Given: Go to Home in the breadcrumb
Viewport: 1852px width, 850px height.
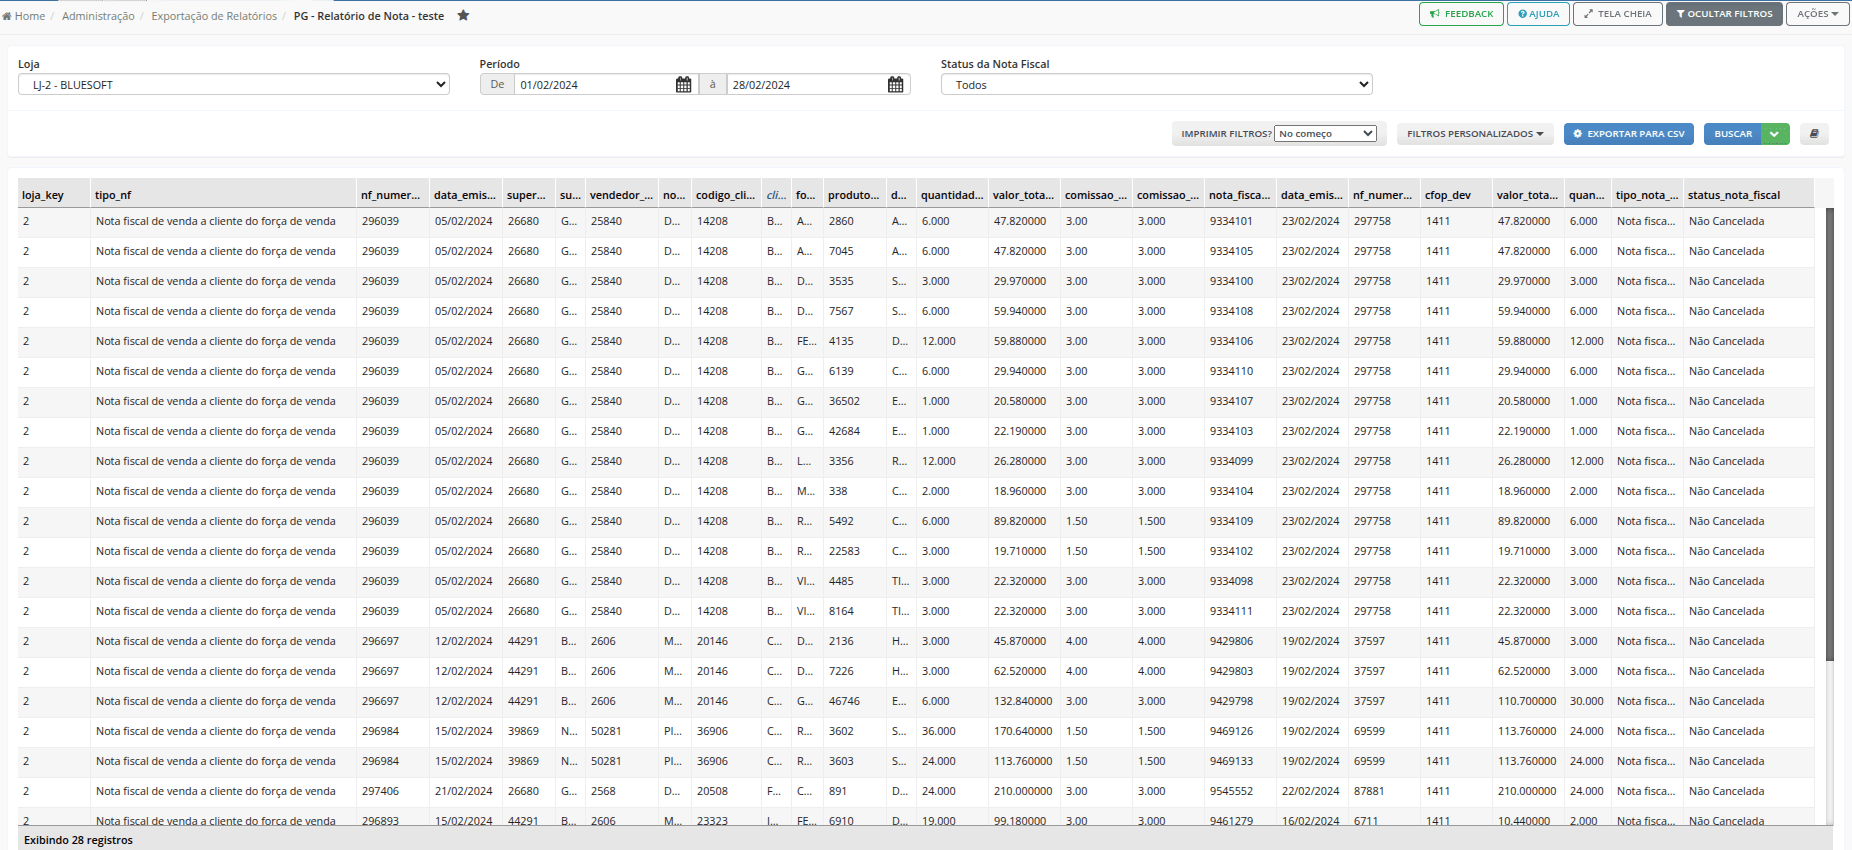Looking at the screenshot, I should (x=24, y=16).
